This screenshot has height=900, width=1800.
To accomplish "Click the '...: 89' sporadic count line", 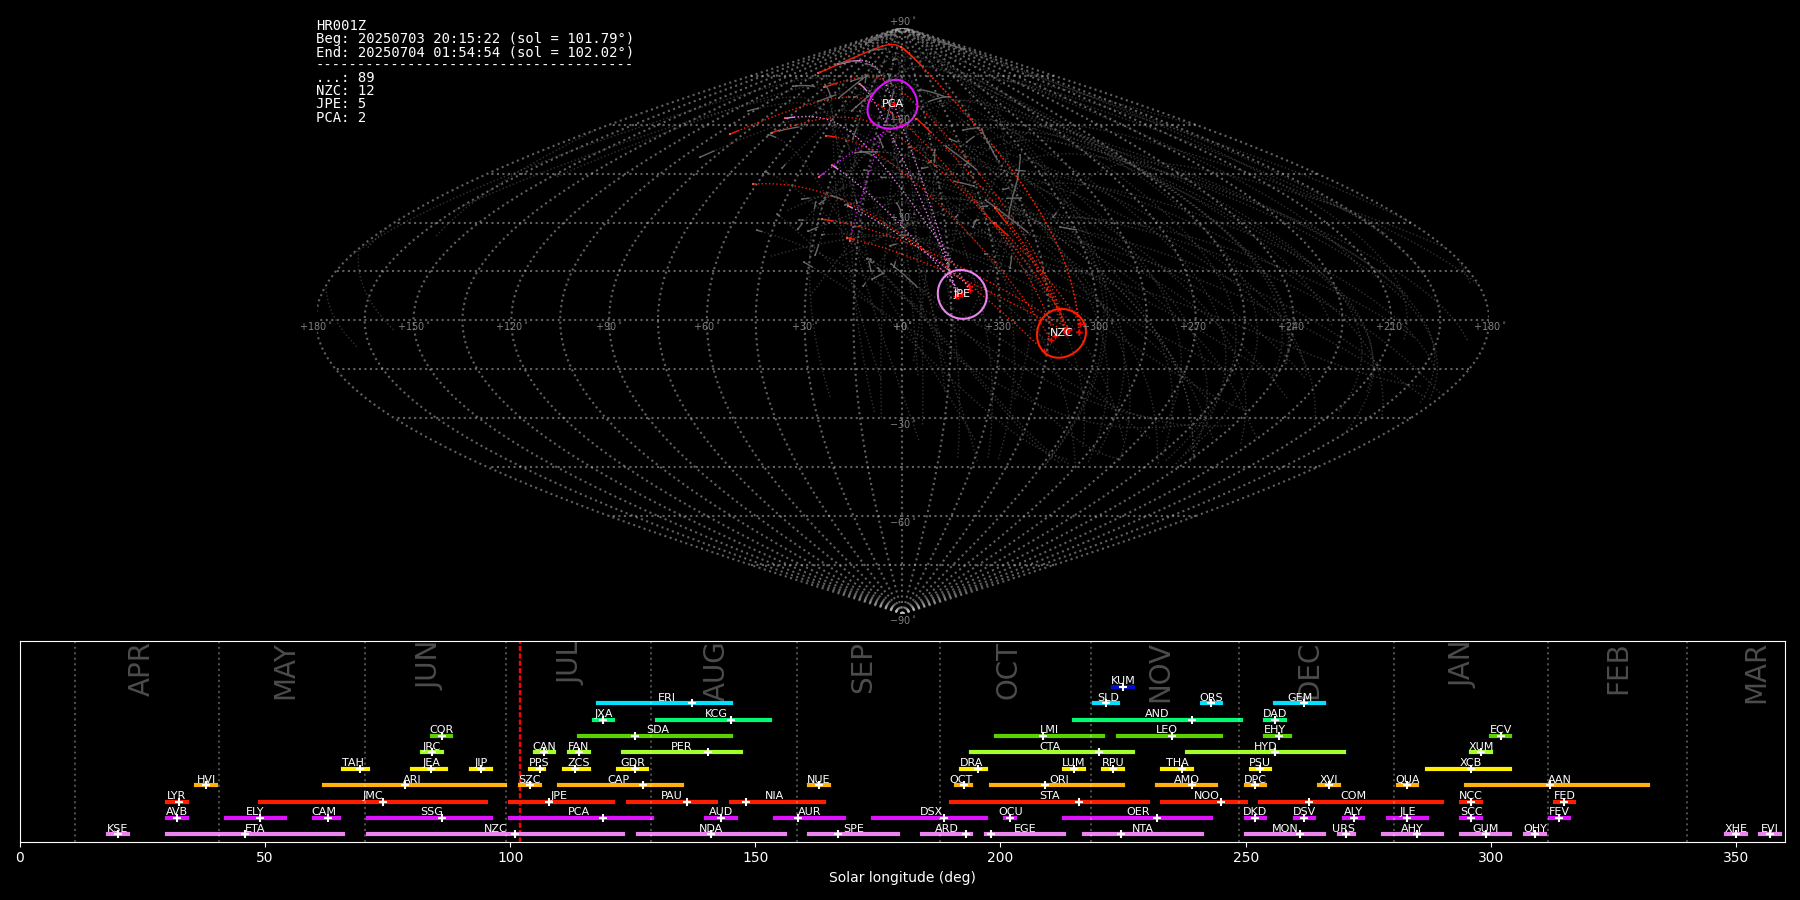I will [x=345, y=78].
